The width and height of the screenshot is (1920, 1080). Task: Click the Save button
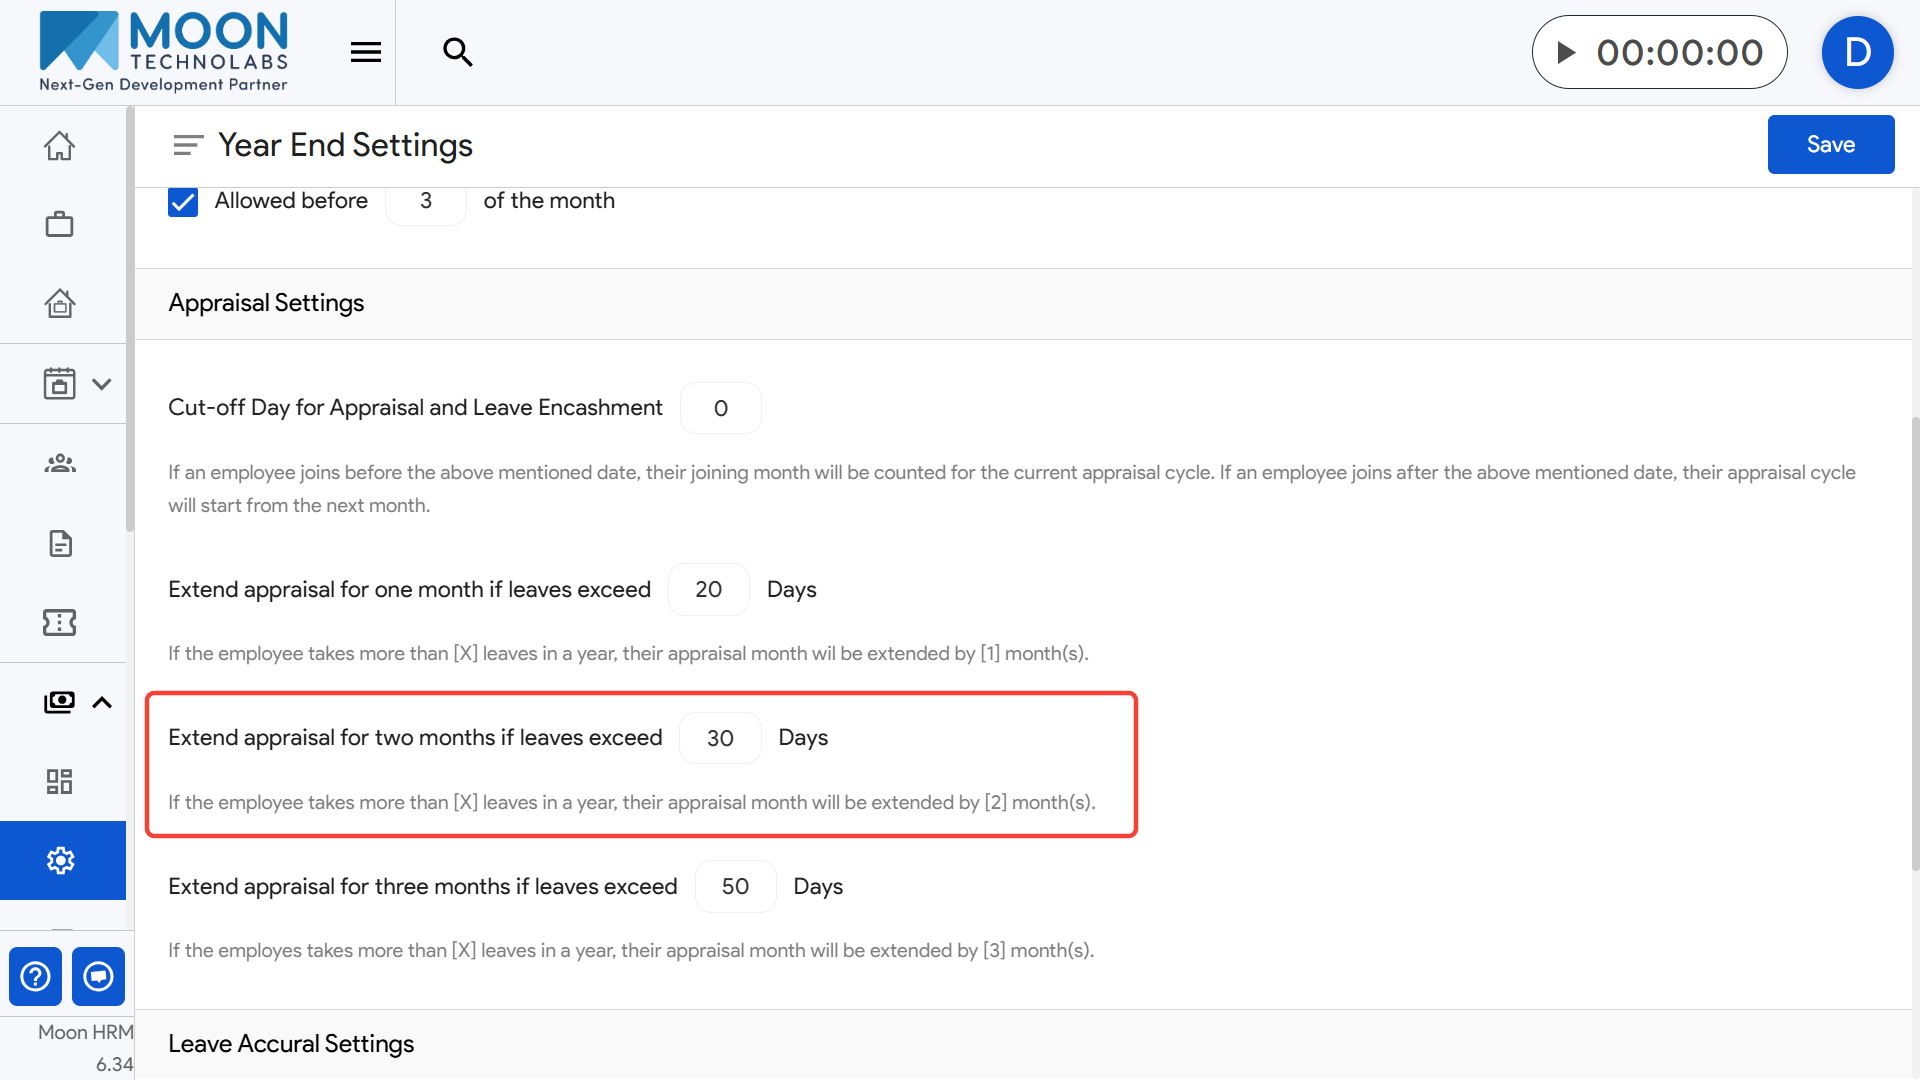point(1830,145)
